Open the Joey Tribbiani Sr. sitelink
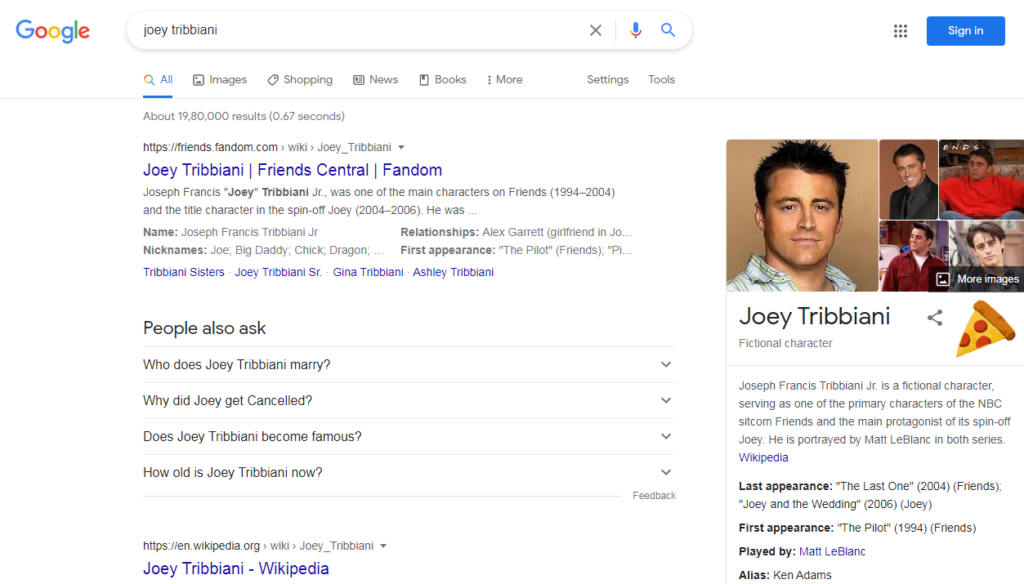This screenshot has height=584, width=1024. coord(278,272)
